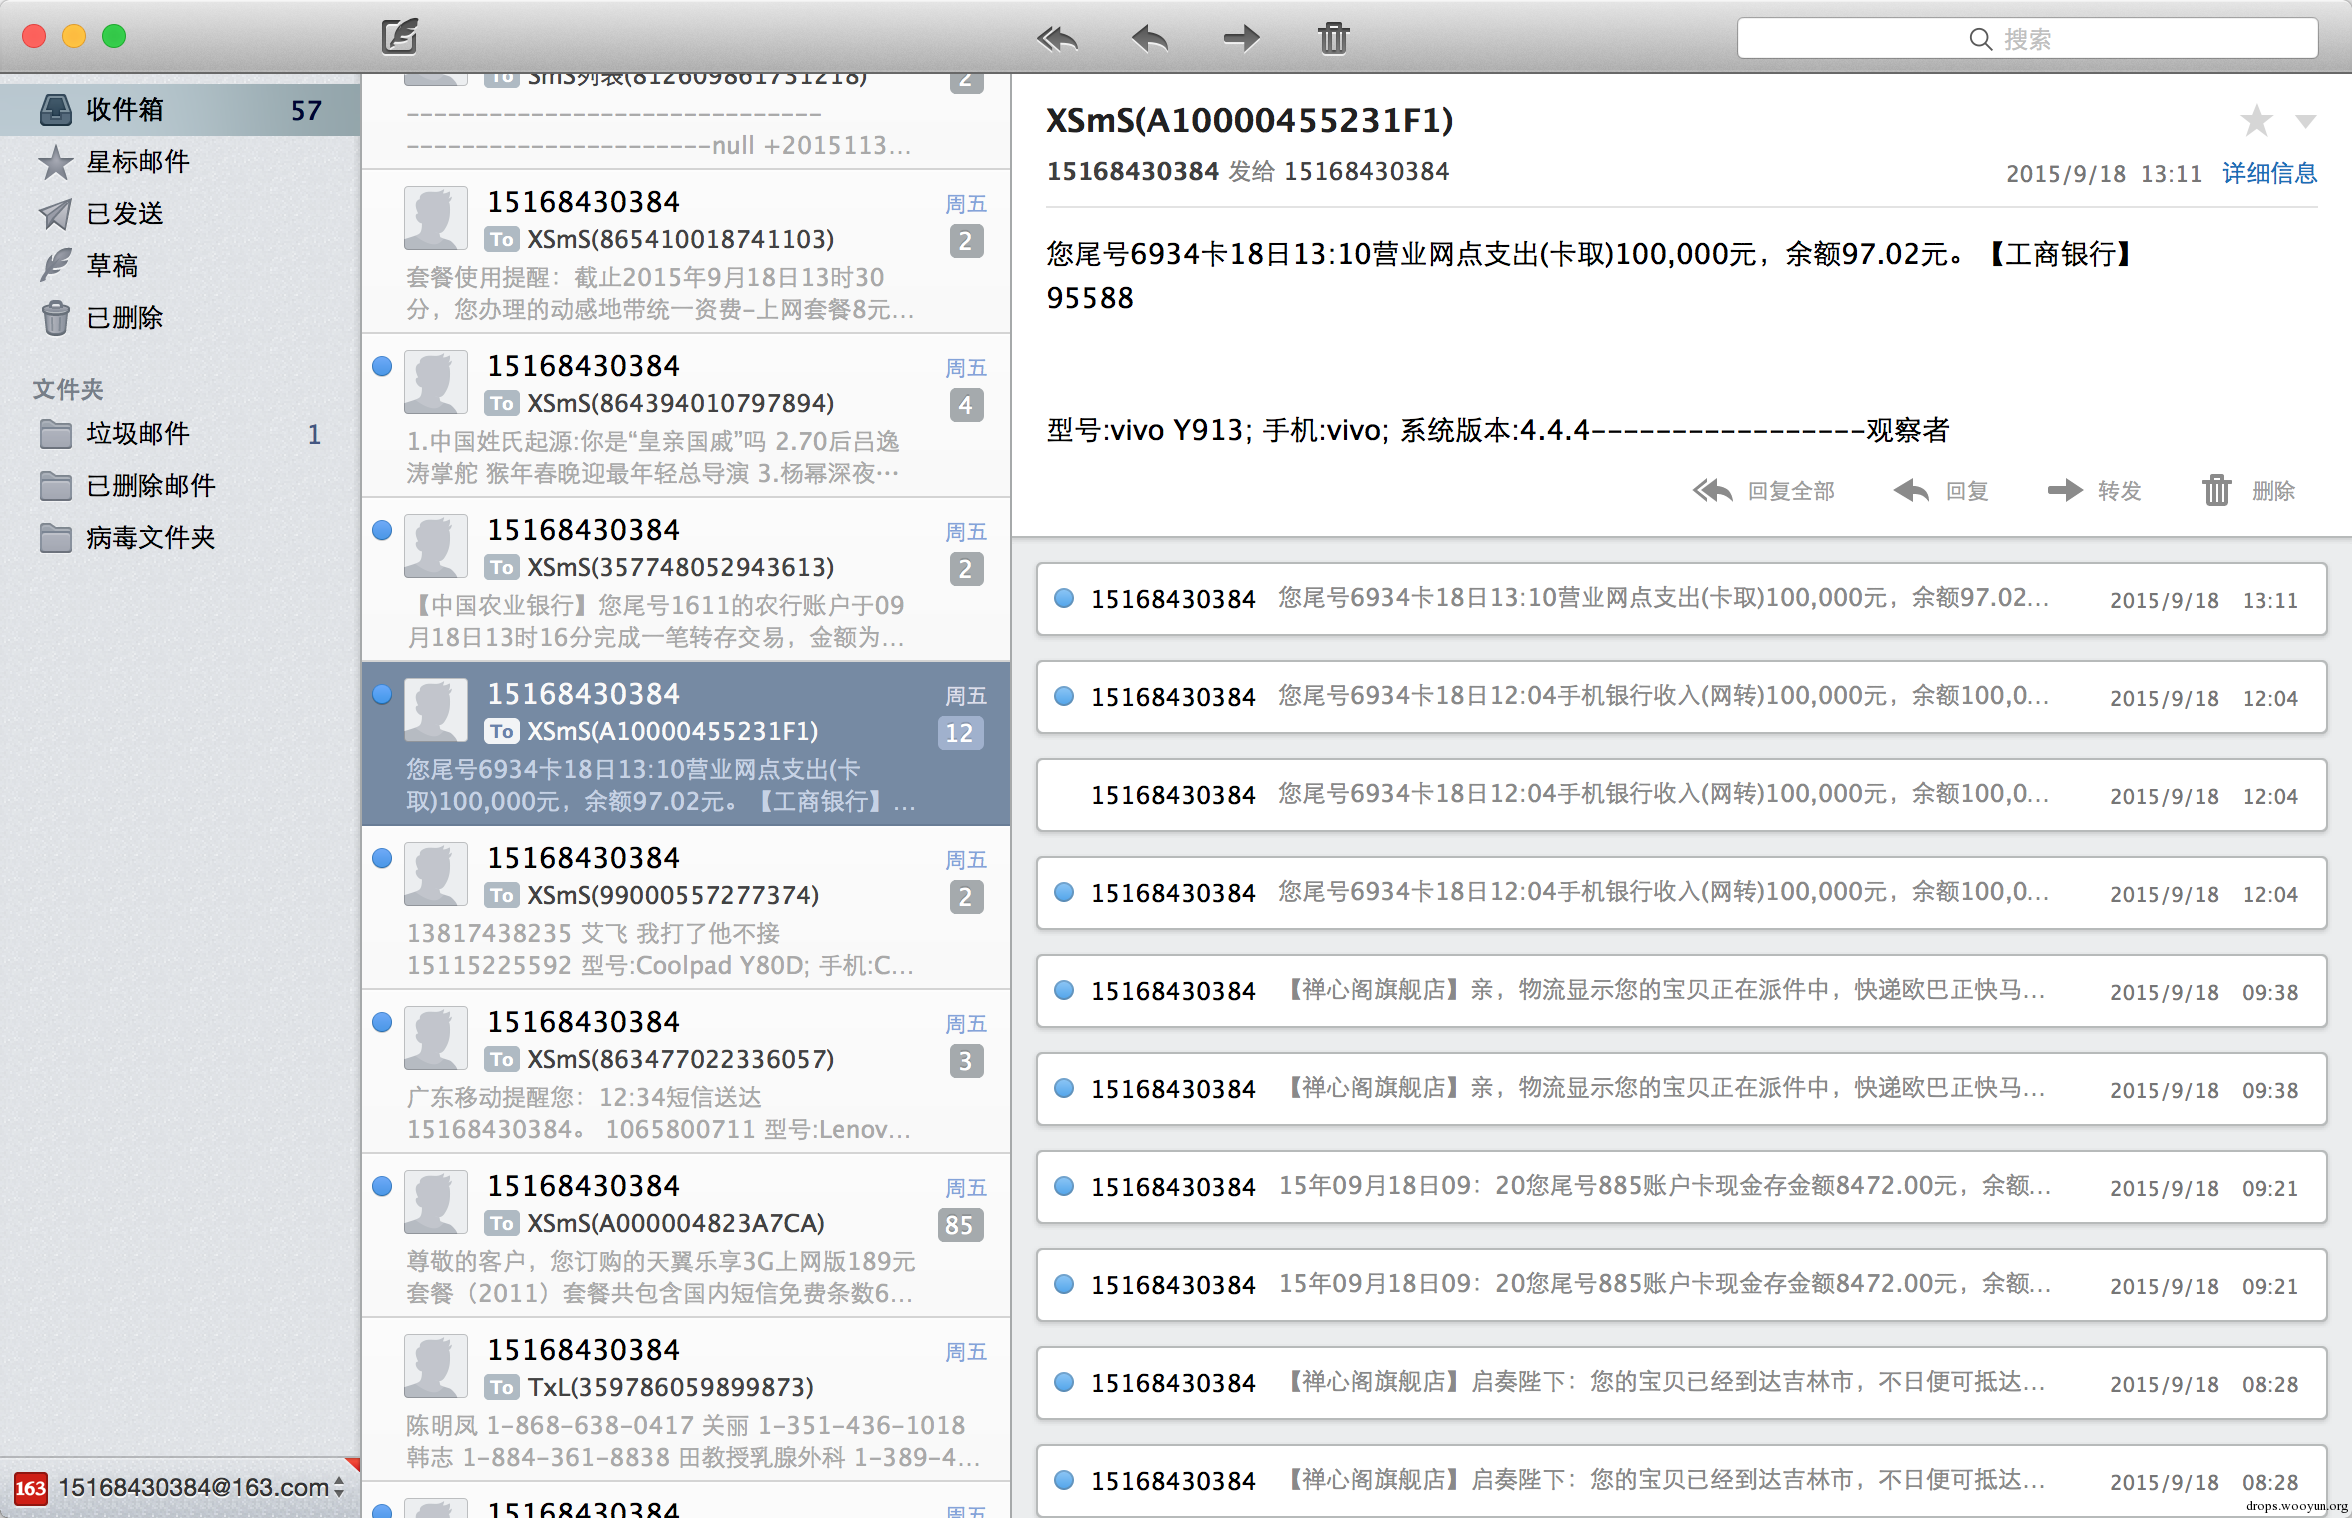Screen dimensions: 2352x1518
Task: Open the 12:04 thread message without unread dot
Action: click(1681, 795)
